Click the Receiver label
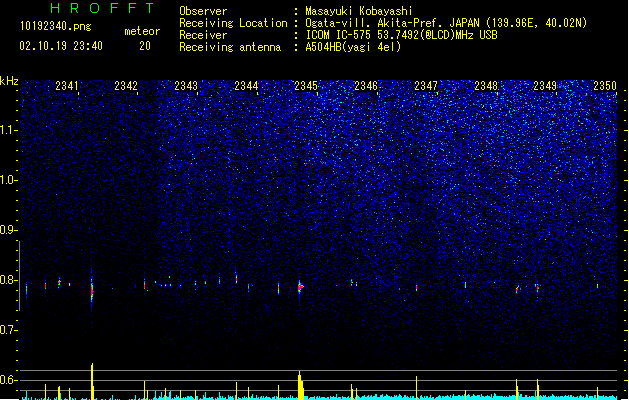The image size is (629, 400). tap(203, 35)
